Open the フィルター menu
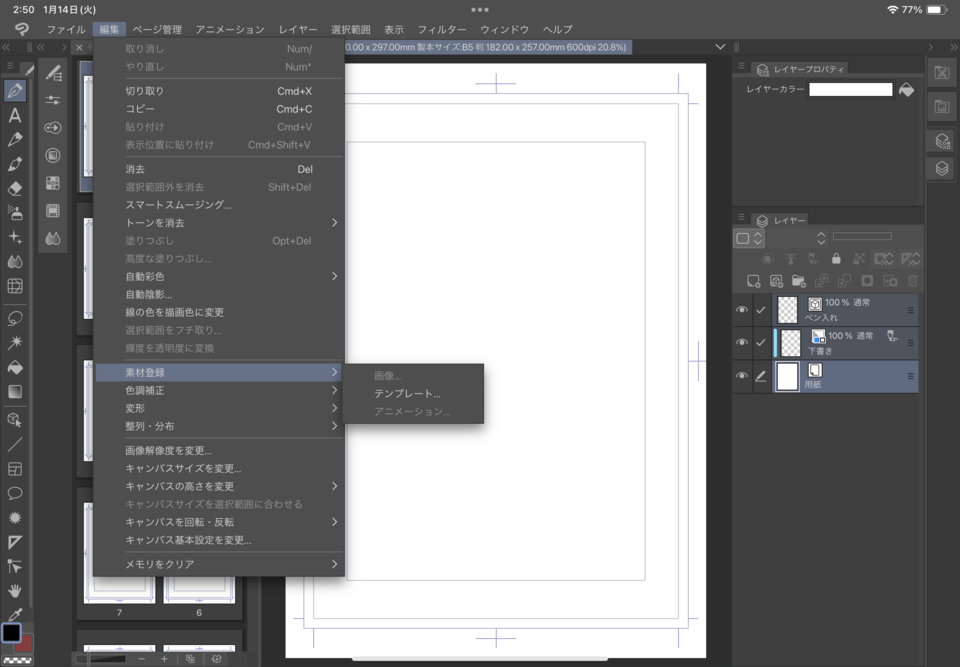 [x=441, y=30]
